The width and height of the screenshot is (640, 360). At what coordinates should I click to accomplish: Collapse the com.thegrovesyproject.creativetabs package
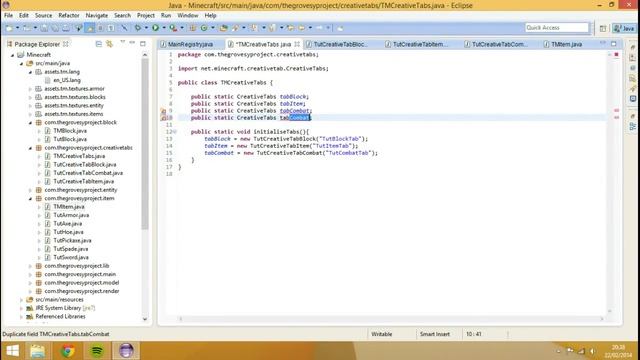[x=31, y=148]
